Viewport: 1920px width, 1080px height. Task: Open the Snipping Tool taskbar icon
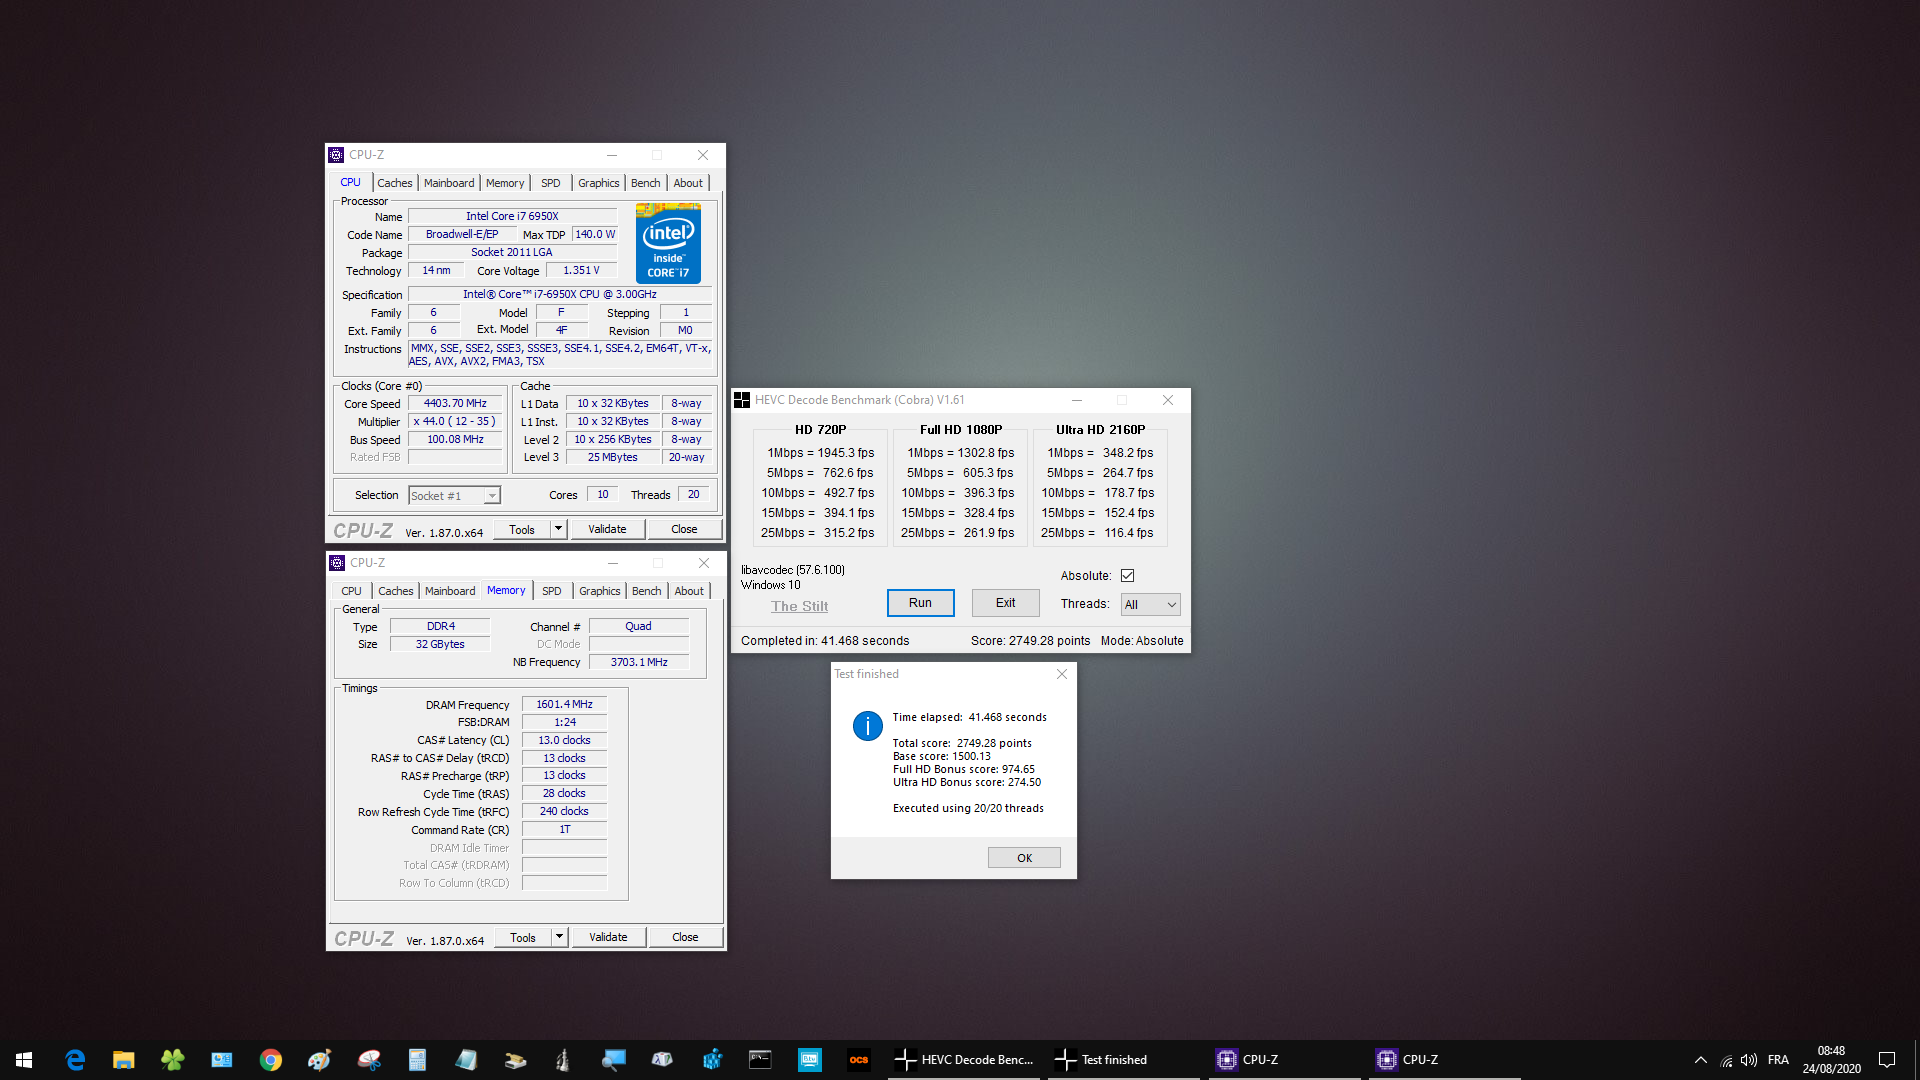pos(369,1060)
